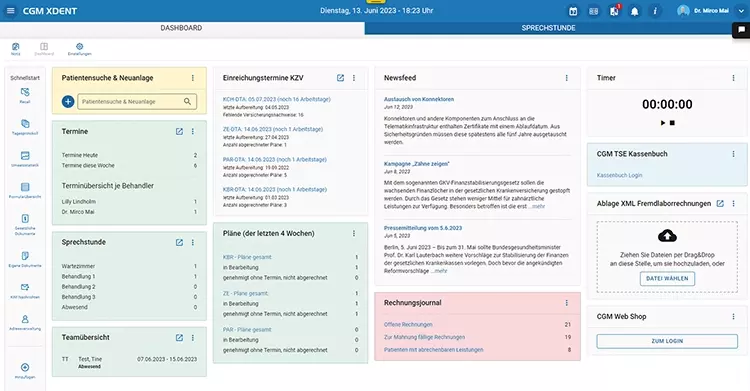
Task: Click the magnifier search icon
Action: pos(188,101)
